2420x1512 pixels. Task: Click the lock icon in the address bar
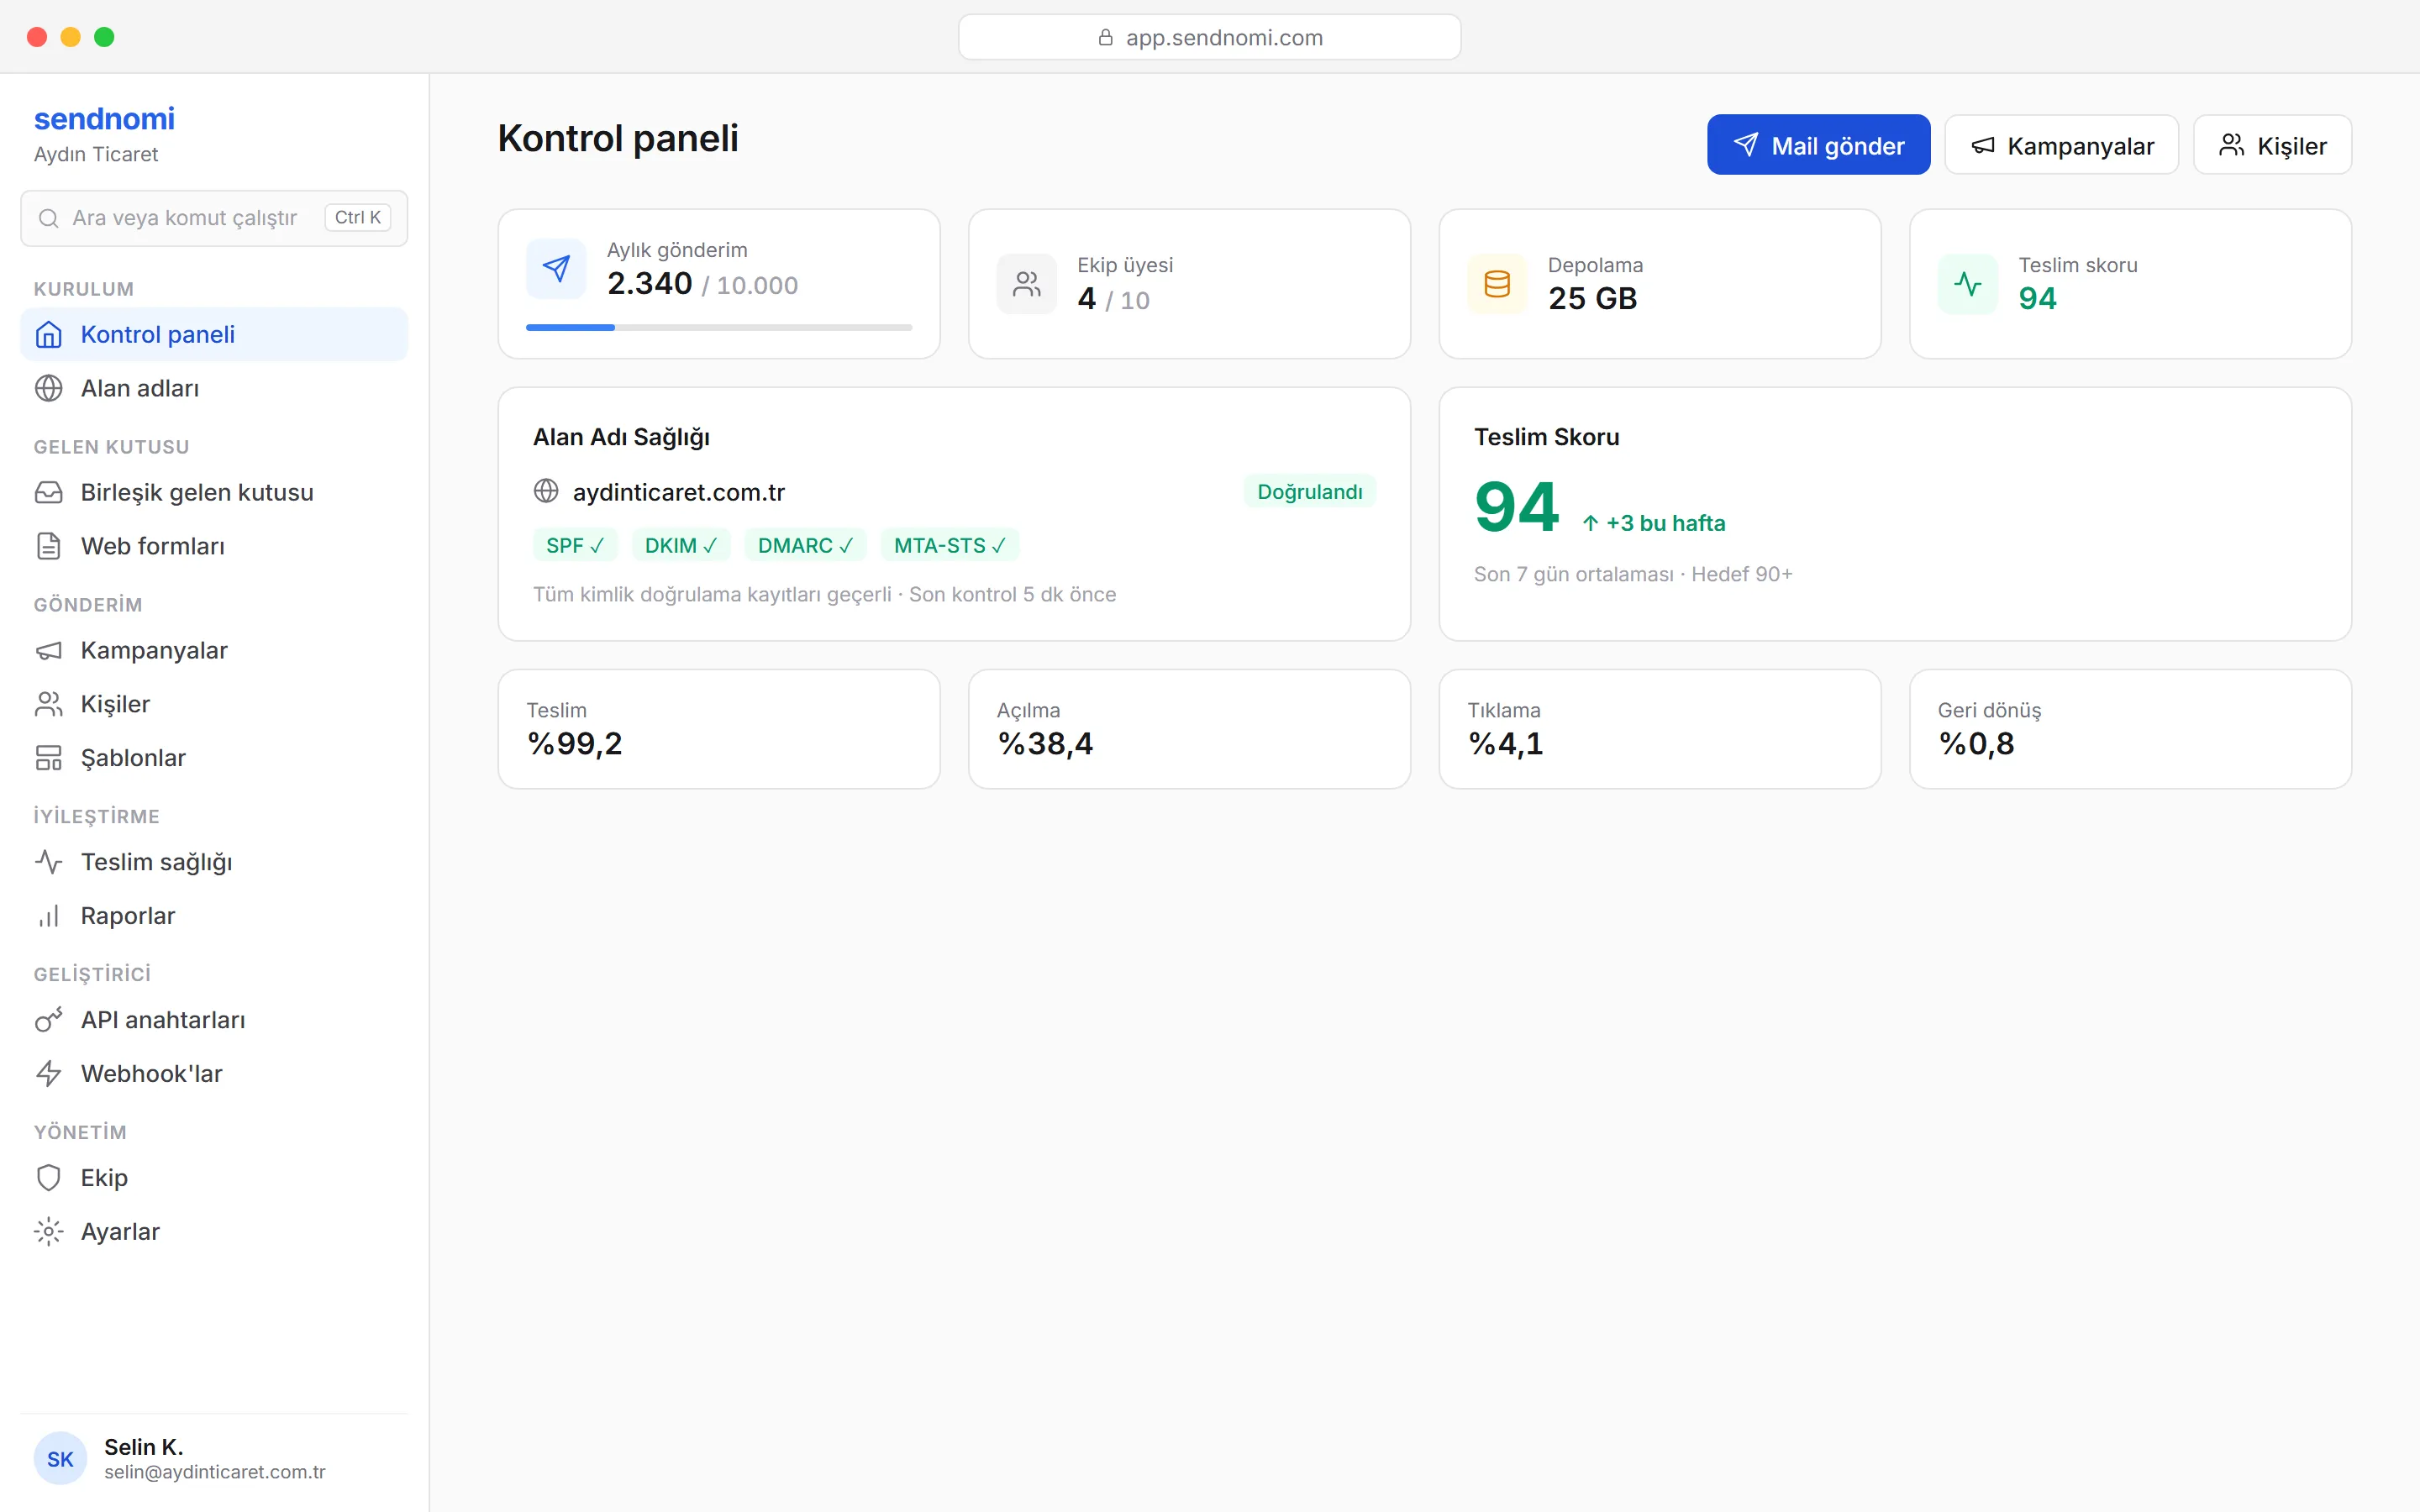[1105, 37]
